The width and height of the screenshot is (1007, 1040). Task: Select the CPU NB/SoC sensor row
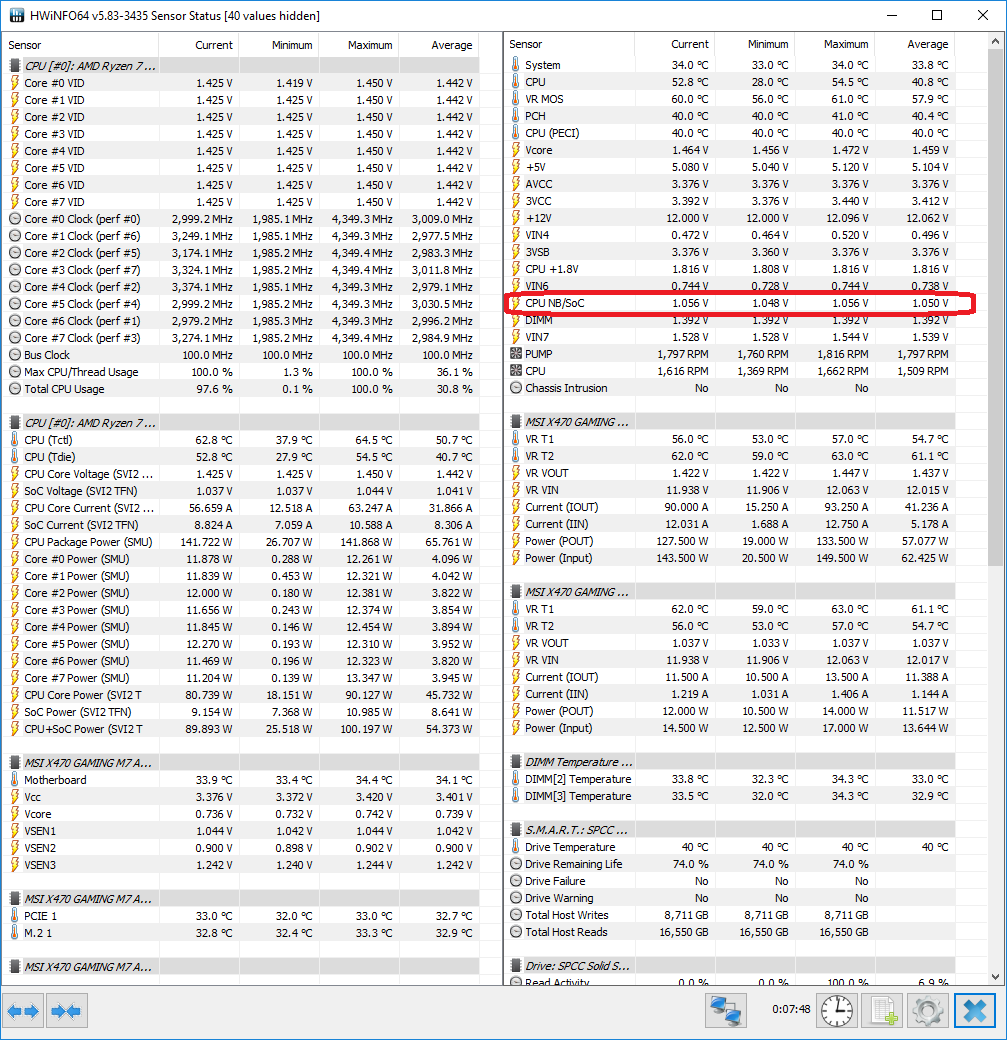729,303
